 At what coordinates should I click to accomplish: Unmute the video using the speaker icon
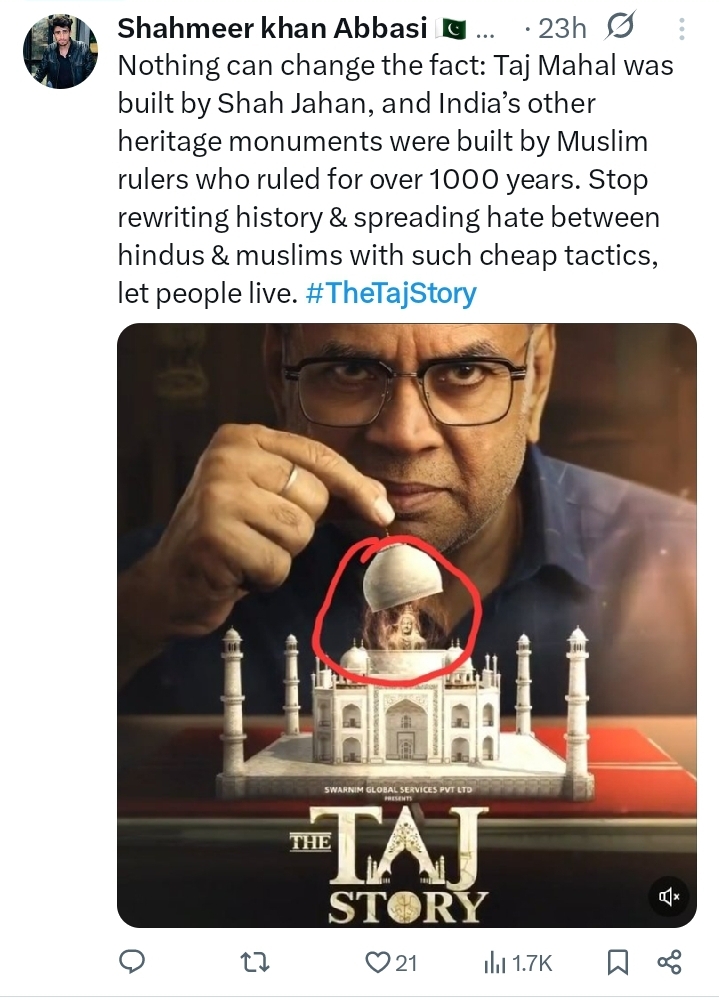coord(669,896)
